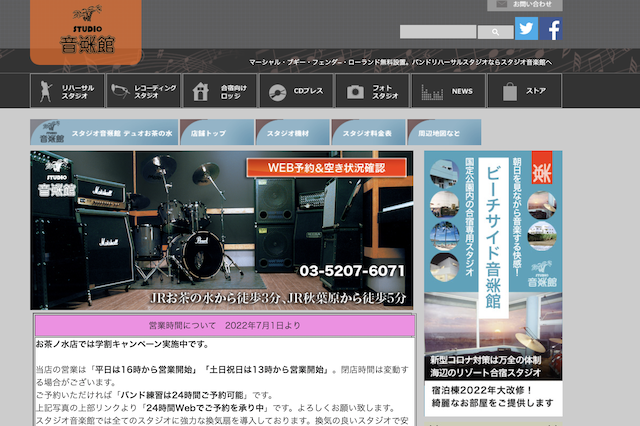Image resolution: width=640 pixels, height=426 pixels.
Task: Click the Studio 音楽館 orange logo
Action: (86, 32)
